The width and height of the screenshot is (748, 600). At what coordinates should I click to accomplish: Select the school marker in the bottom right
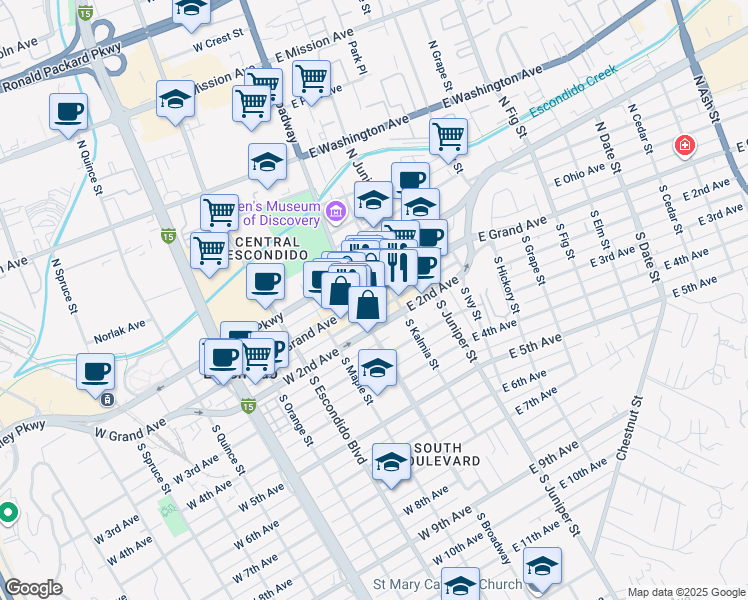[542, 566]
